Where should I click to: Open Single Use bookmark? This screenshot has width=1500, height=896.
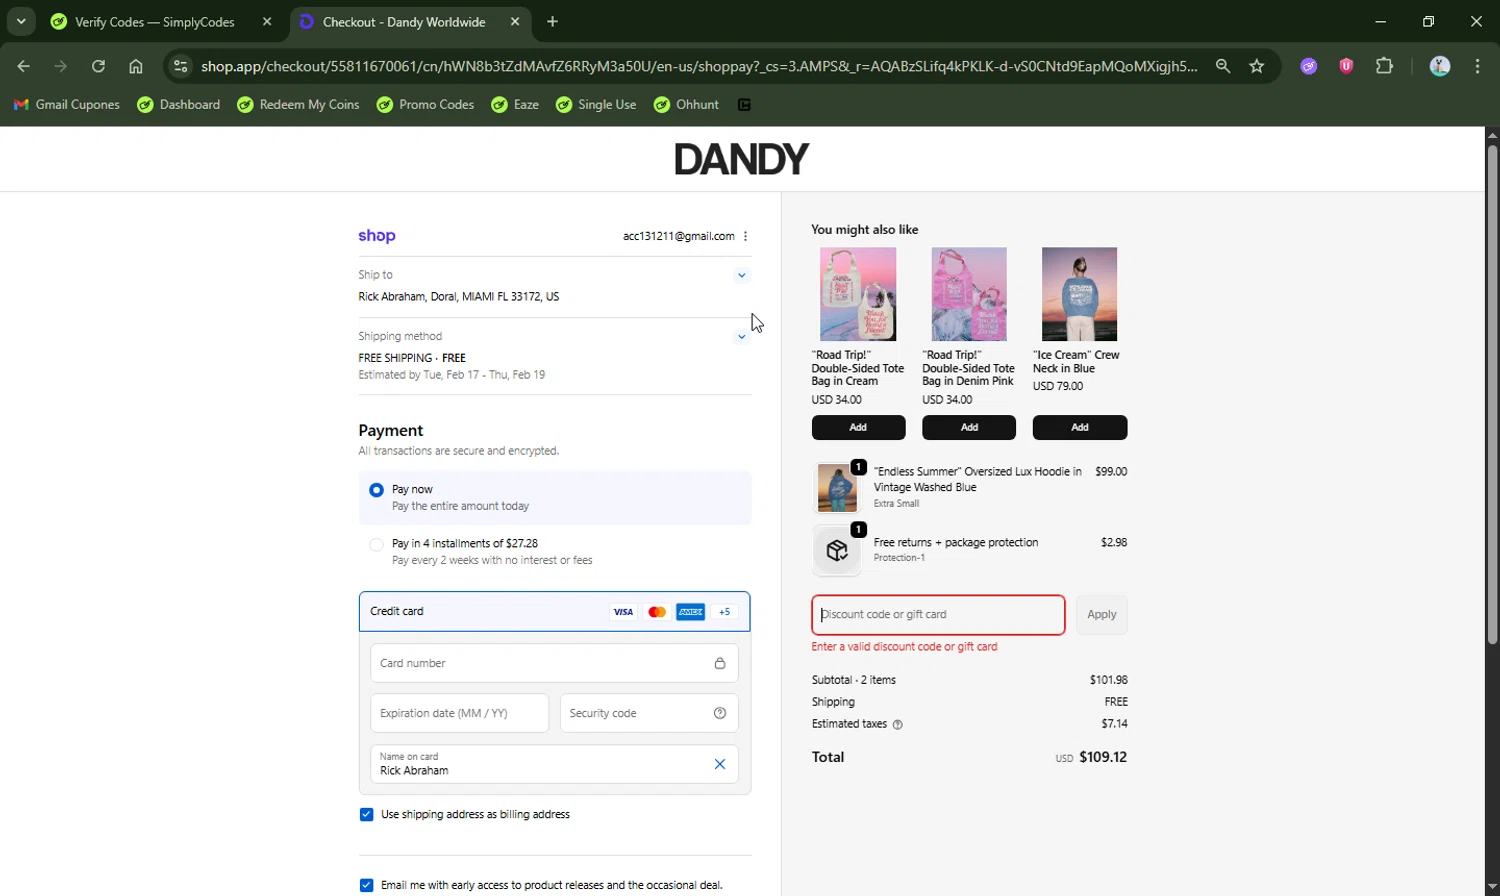[x=596, y=105]
